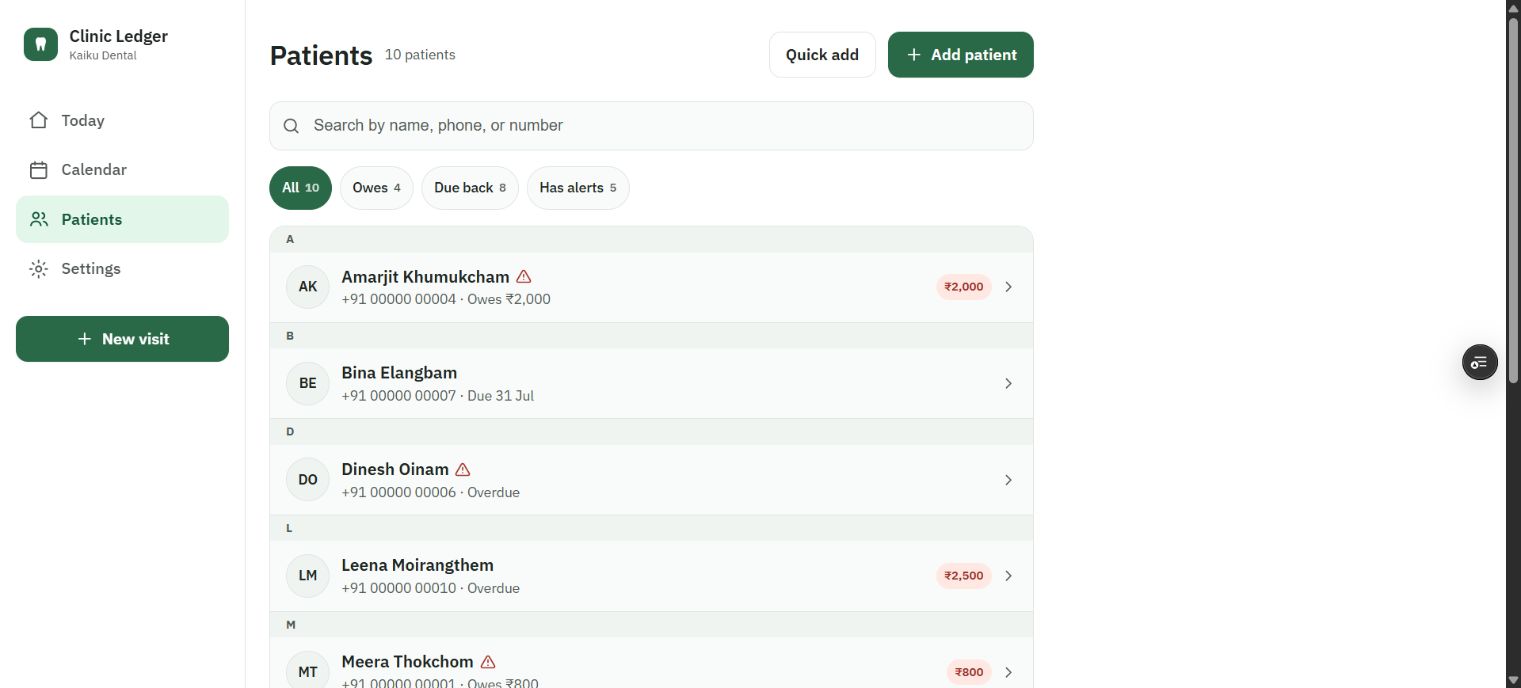Filter patients by Has alerts
The image size is (1521, 688).
(578, 188)
